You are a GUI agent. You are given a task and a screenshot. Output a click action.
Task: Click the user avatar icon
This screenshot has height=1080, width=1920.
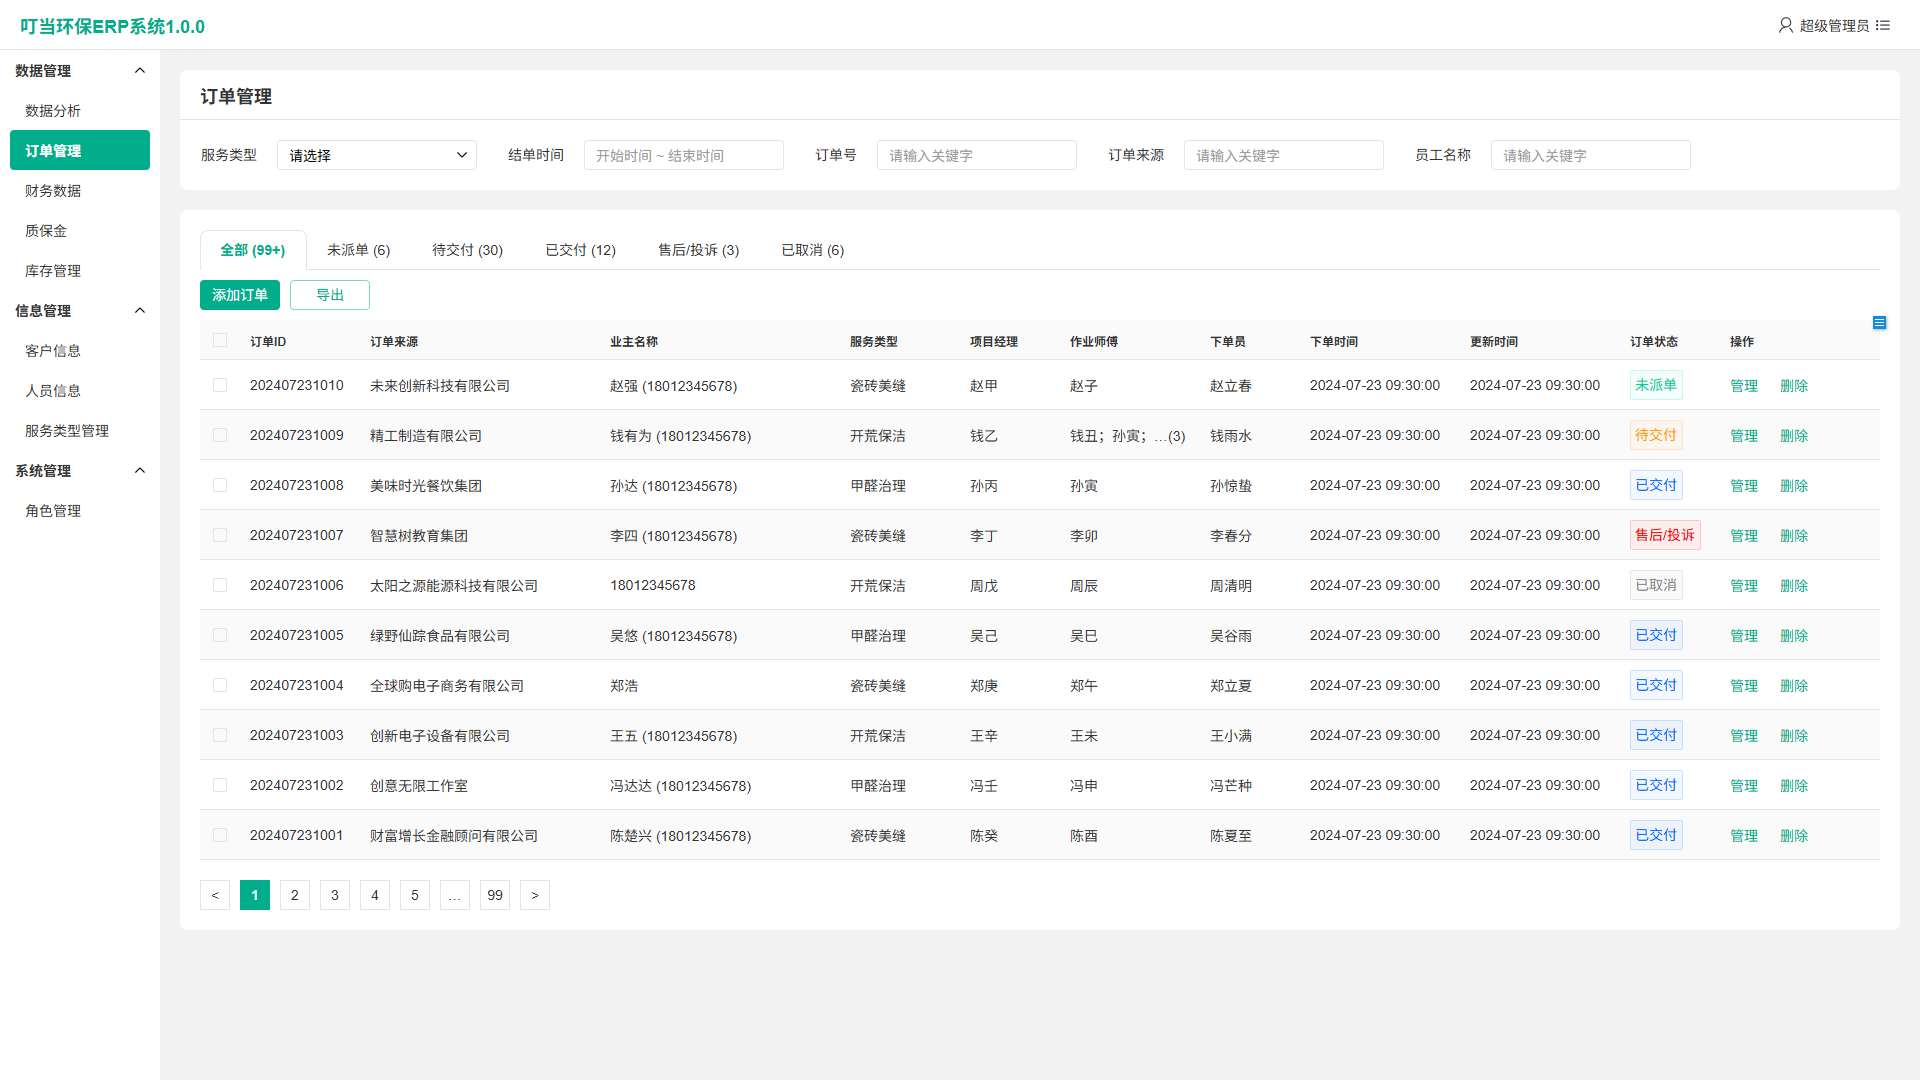click(x=1785, y=25)
